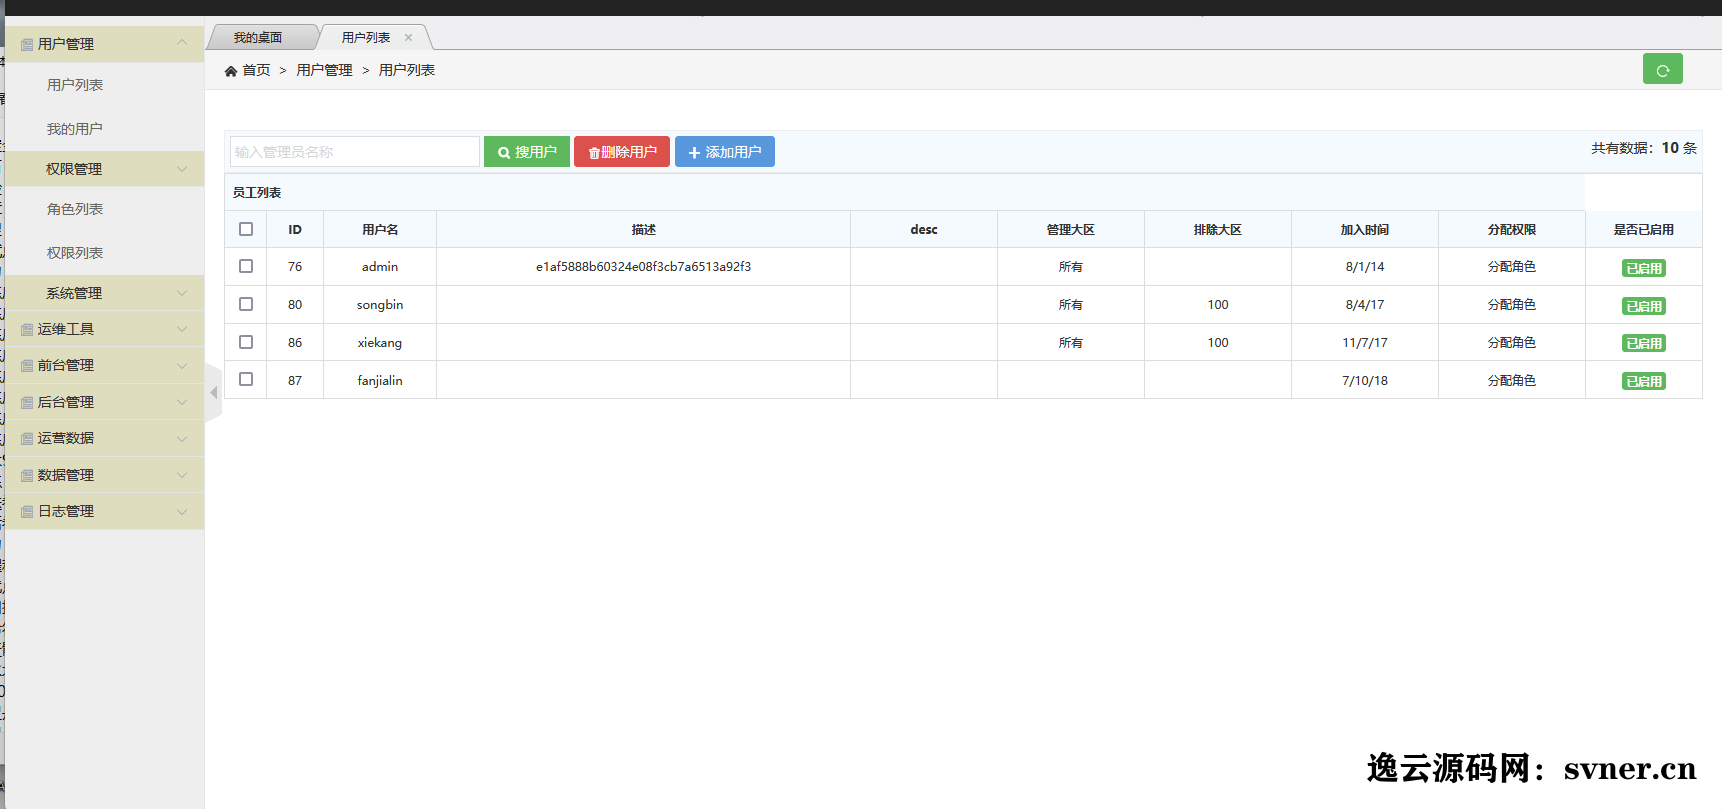
Task: Click the 后台管理 menu list icon
Action: point(27,403)
